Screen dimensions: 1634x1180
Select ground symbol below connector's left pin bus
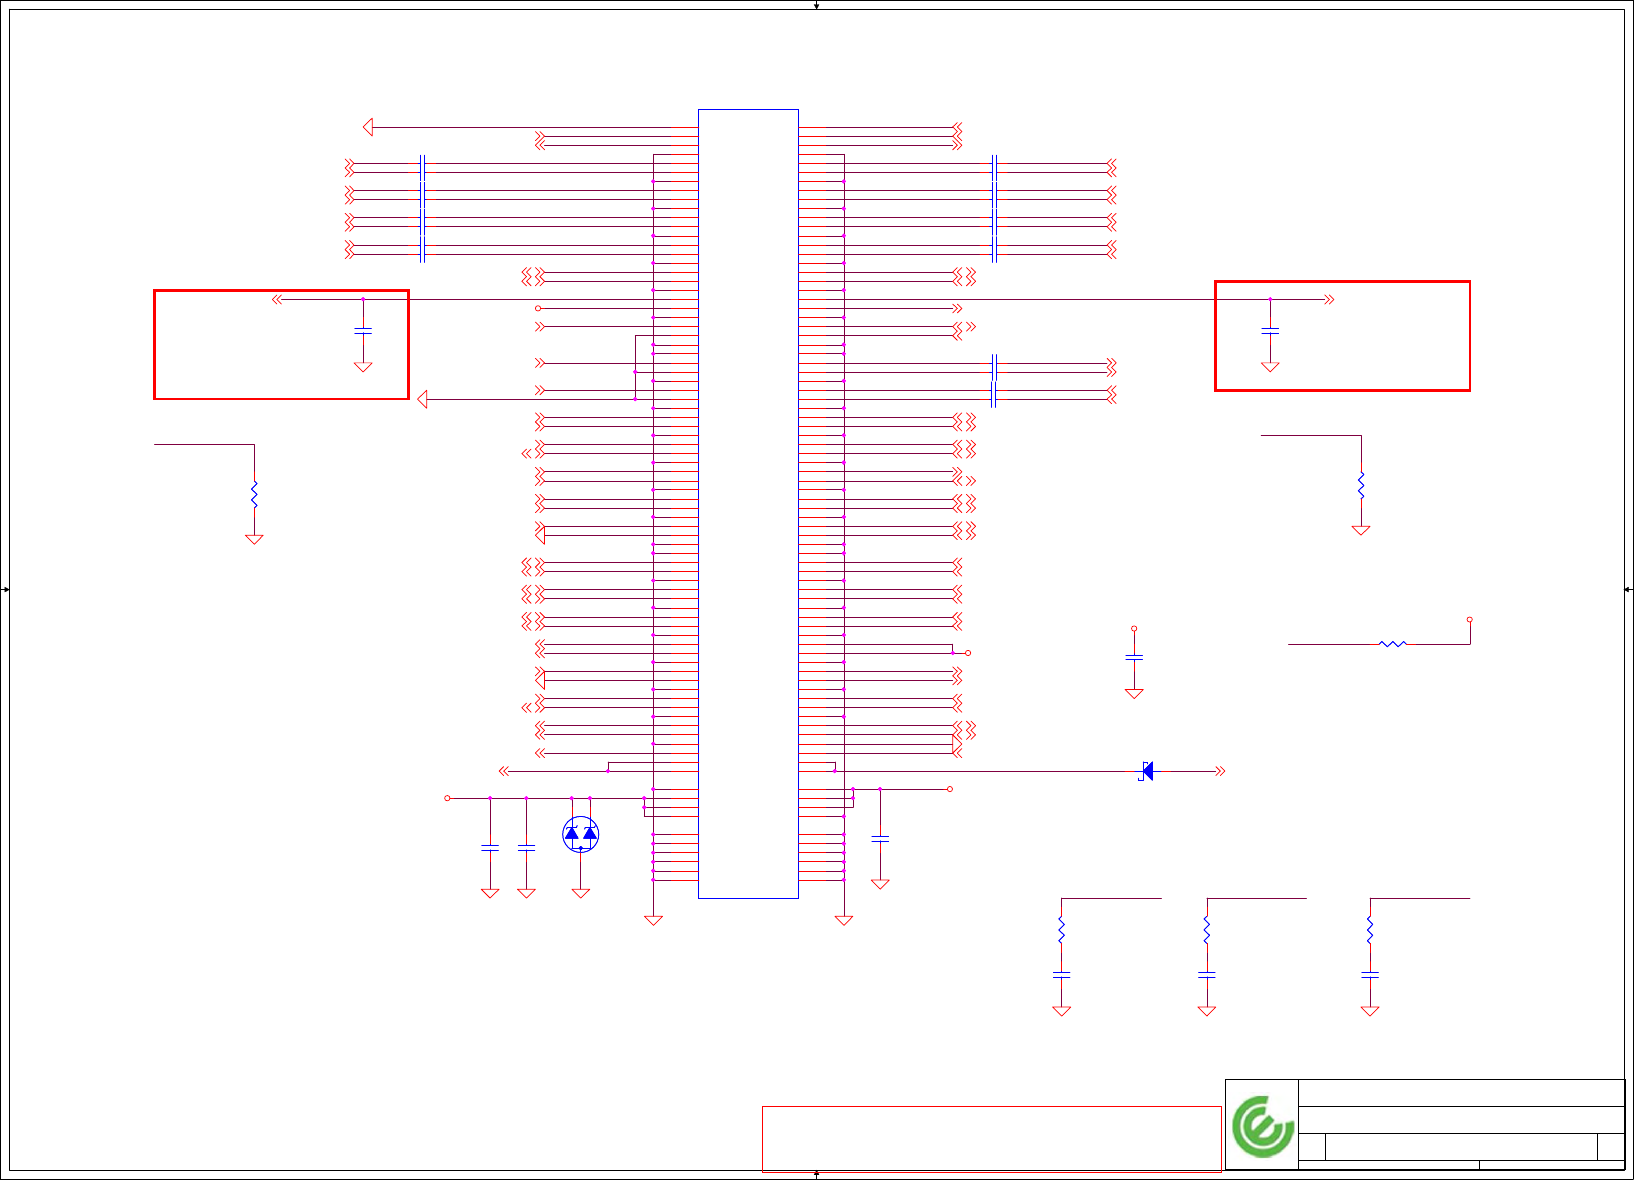(653, 920)
